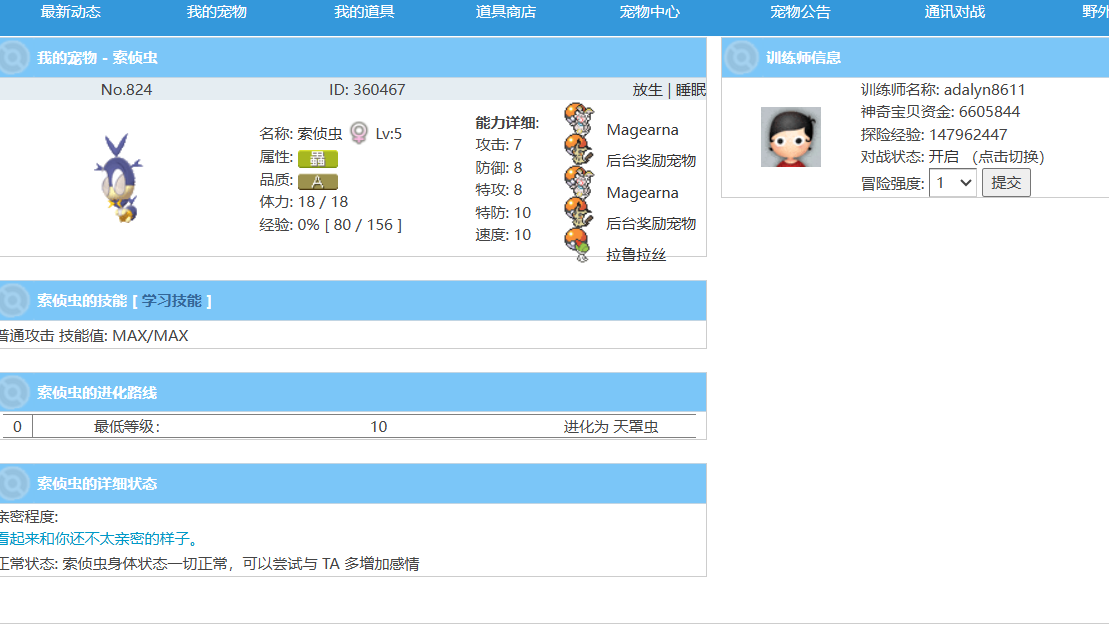The height and width of the screenshot is (625, 1109).
Task: Open 通讯对战 in the top menu
Action: (954, 12)
